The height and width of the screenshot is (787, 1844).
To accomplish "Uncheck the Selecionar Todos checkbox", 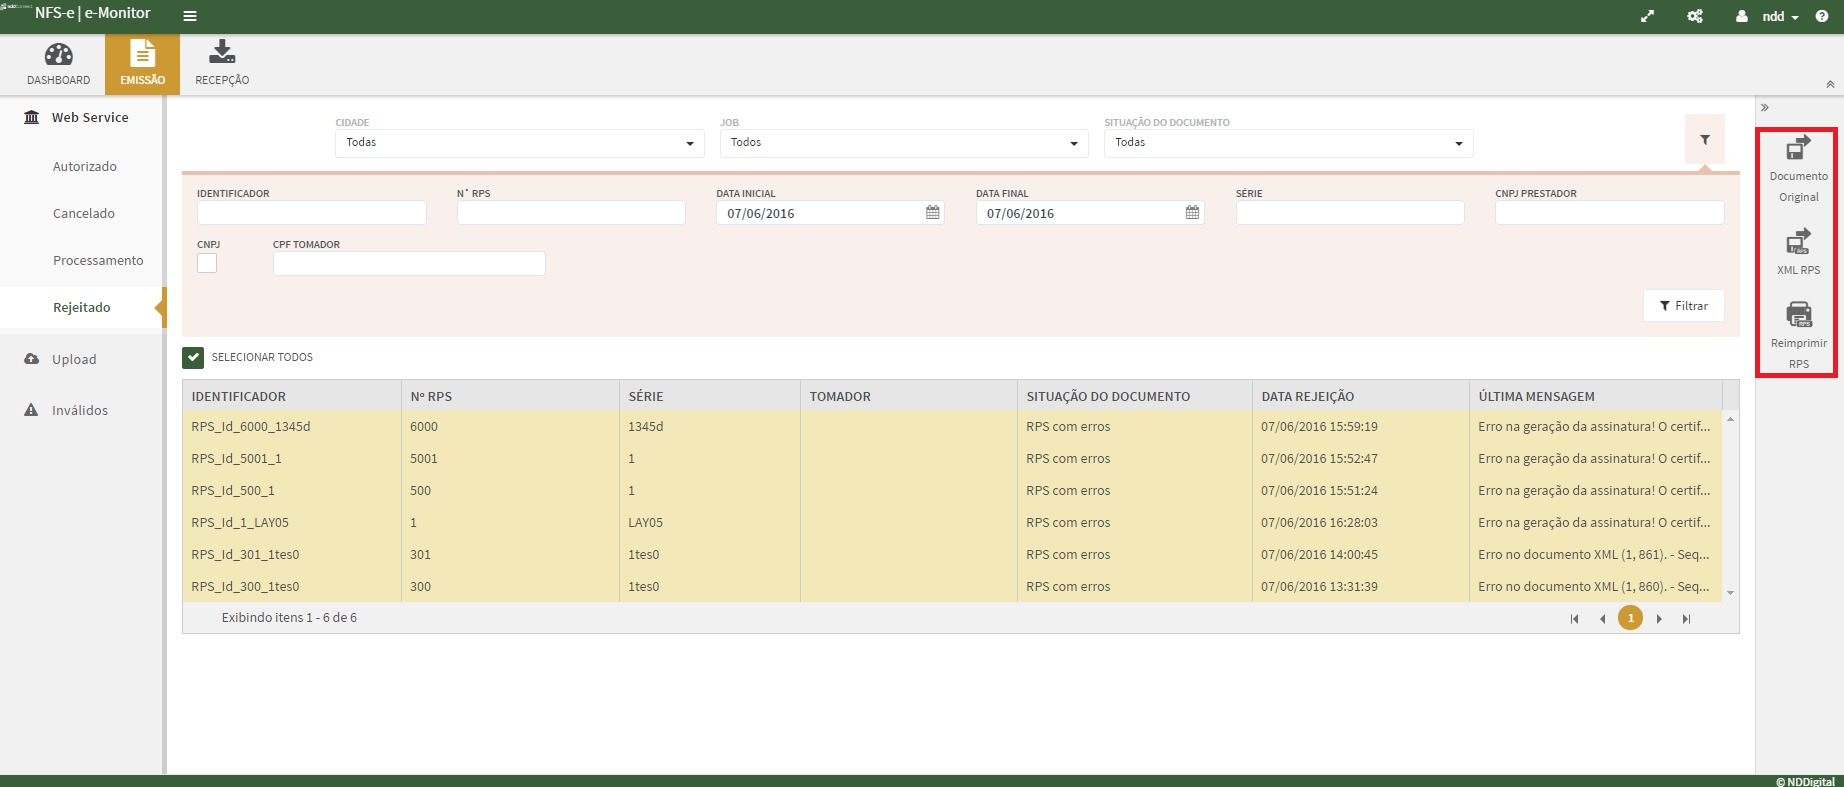I will pyautogui.click(x=193, y=357).
